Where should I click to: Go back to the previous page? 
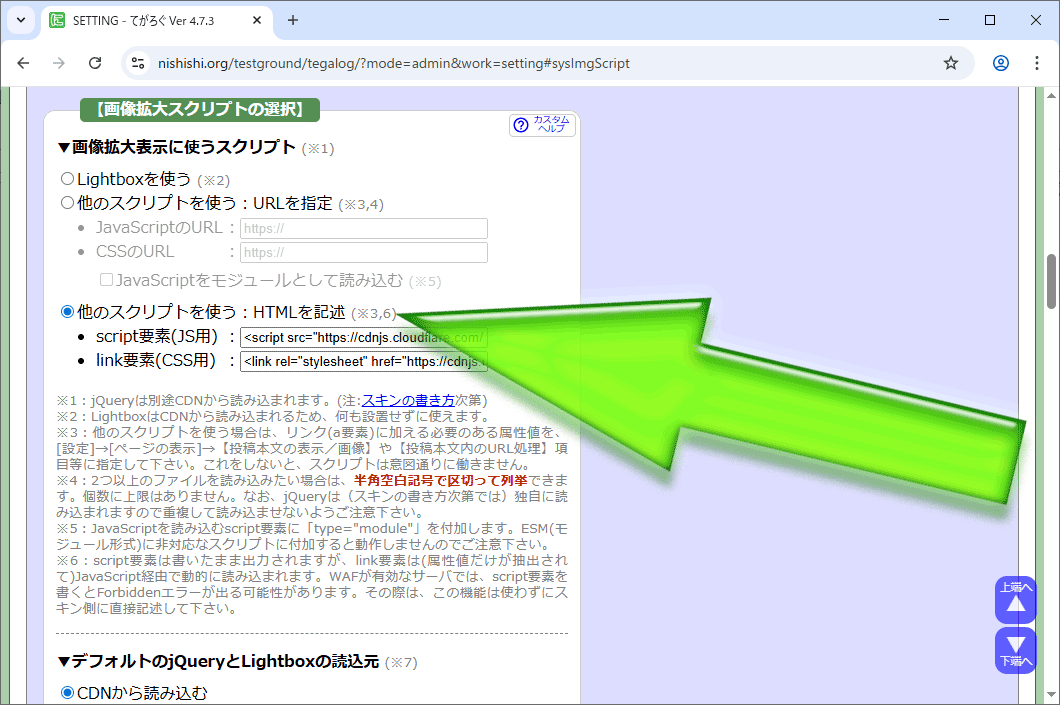point(23,63)
